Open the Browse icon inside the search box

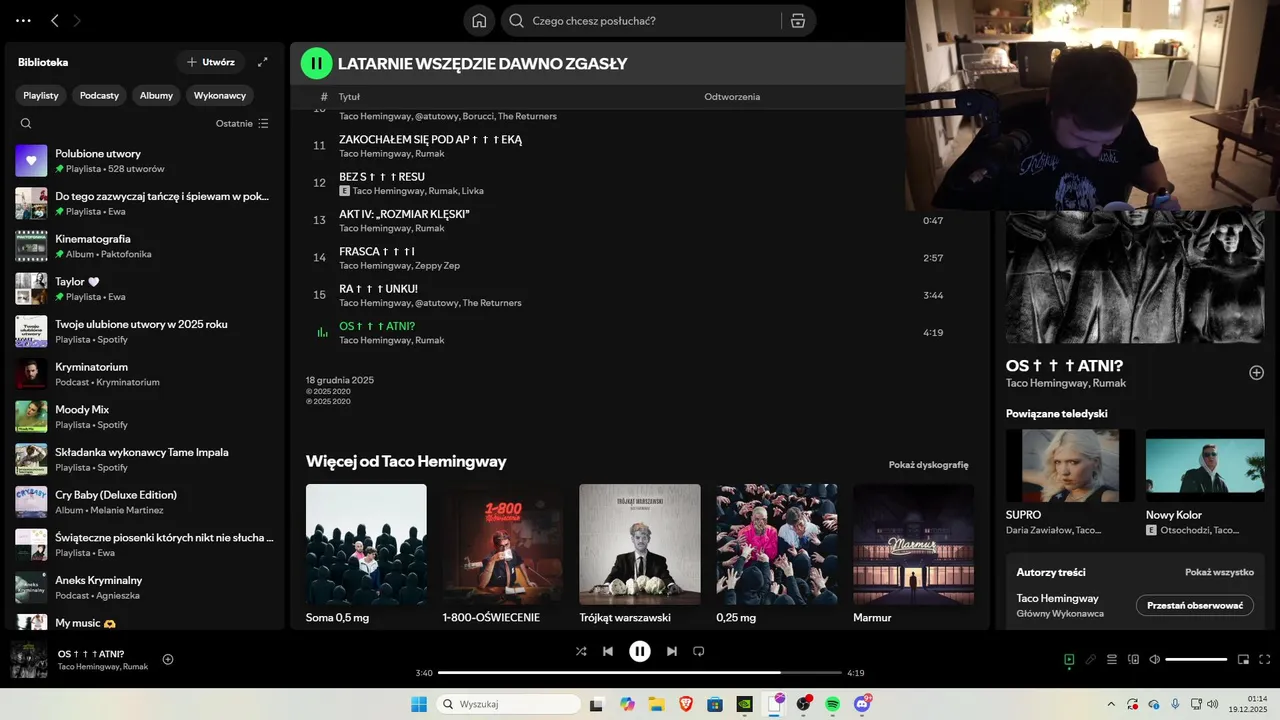797,21
